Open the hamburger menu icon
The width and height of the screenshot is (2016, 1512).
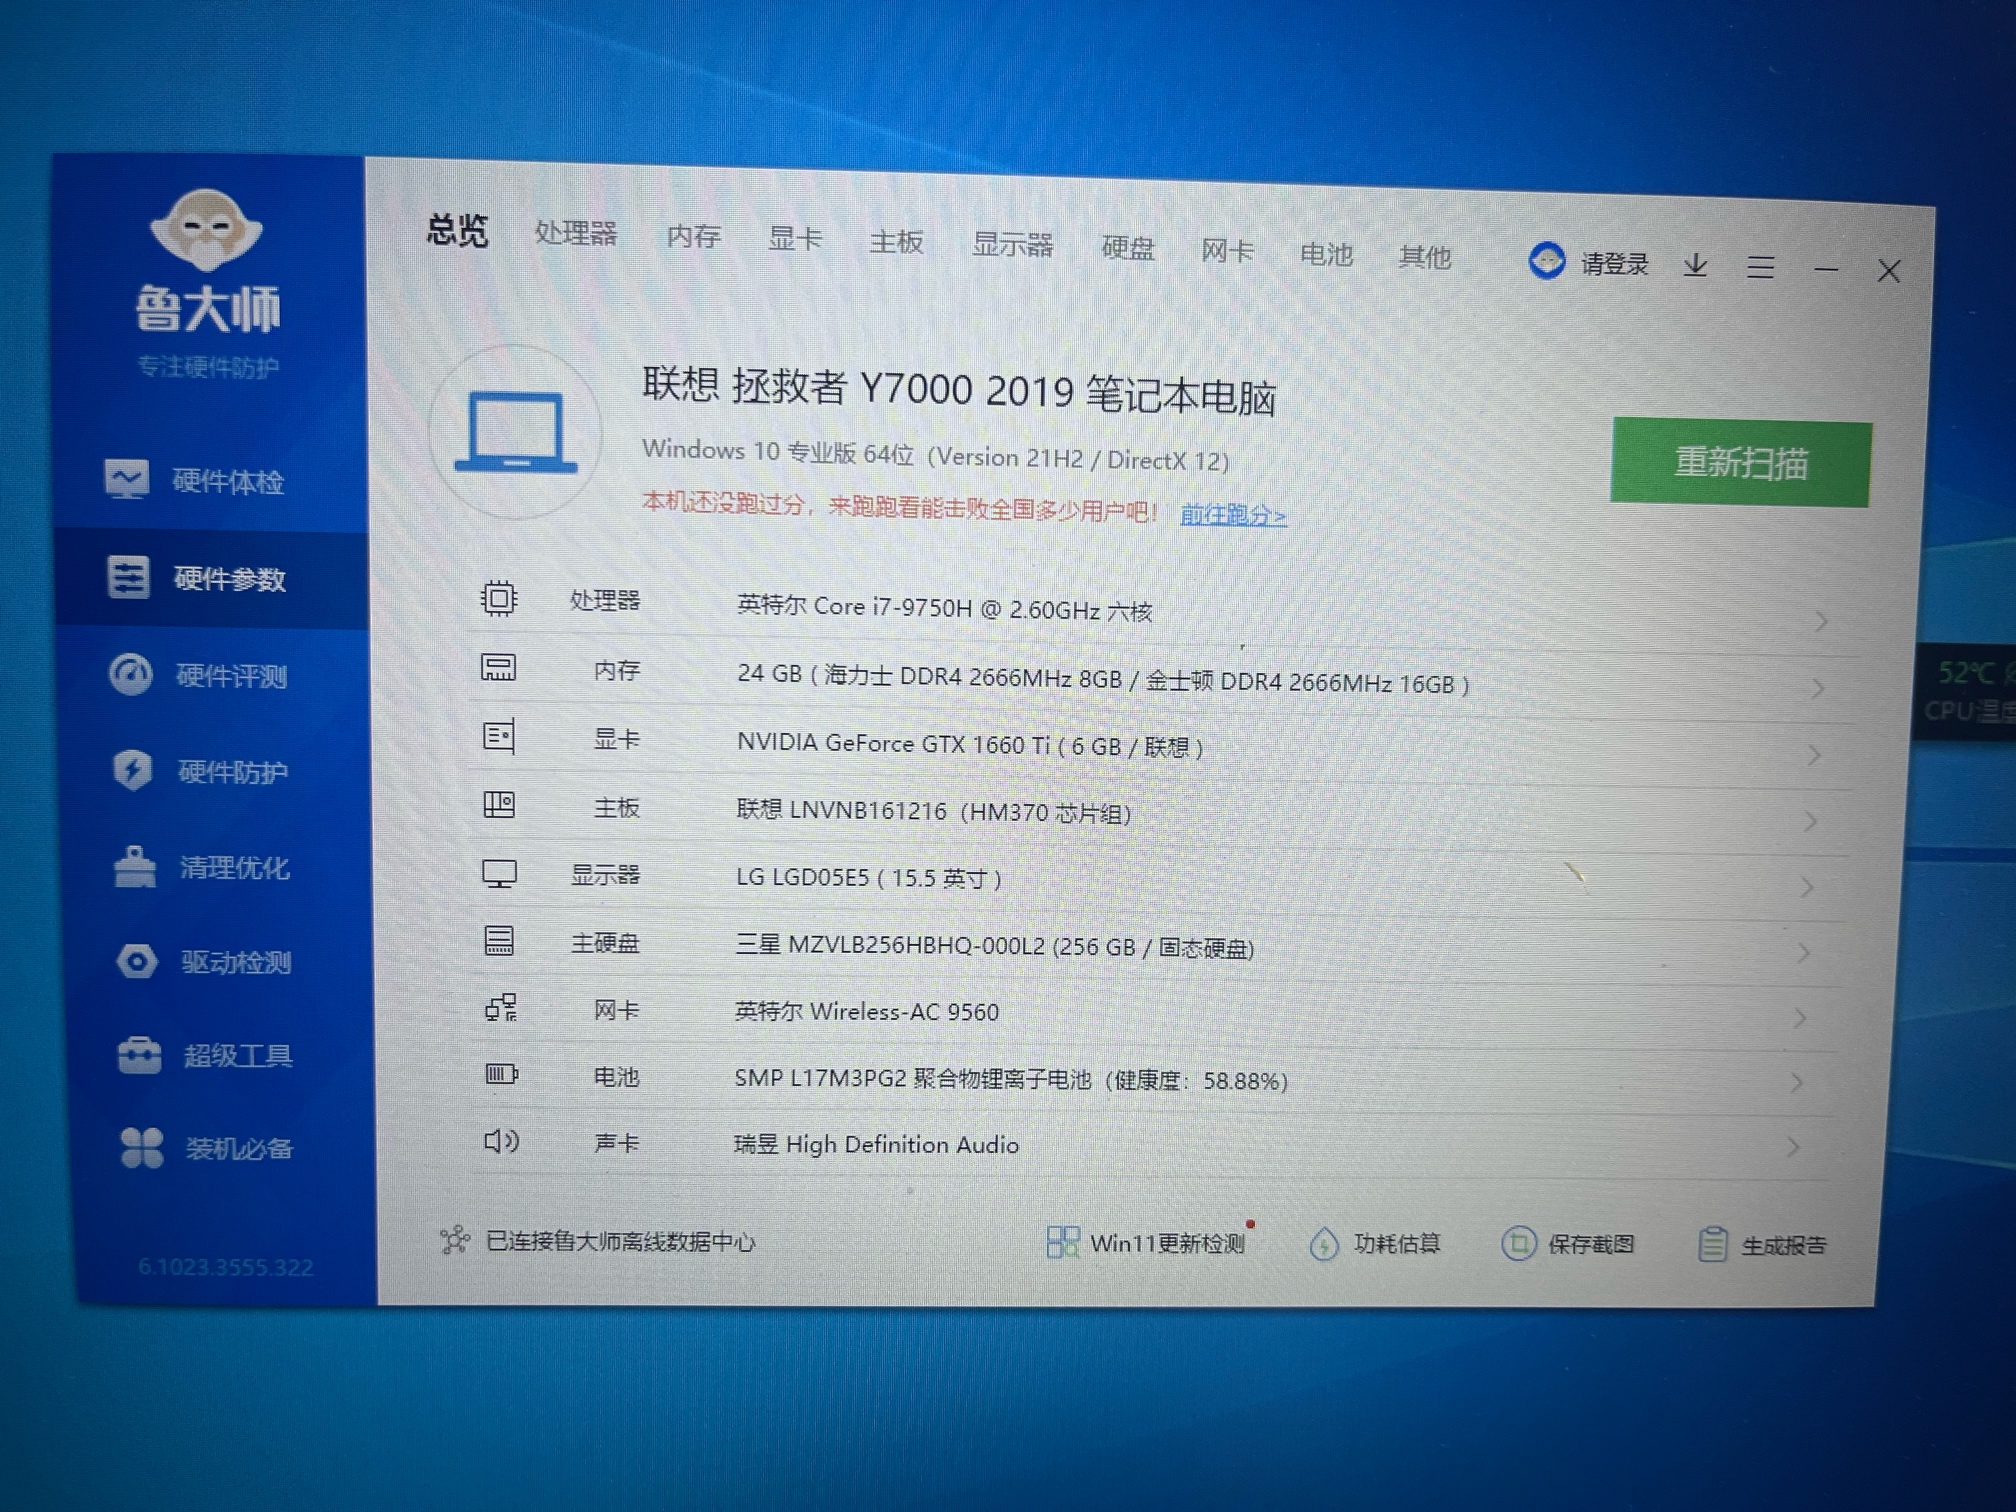[1760, 267]
